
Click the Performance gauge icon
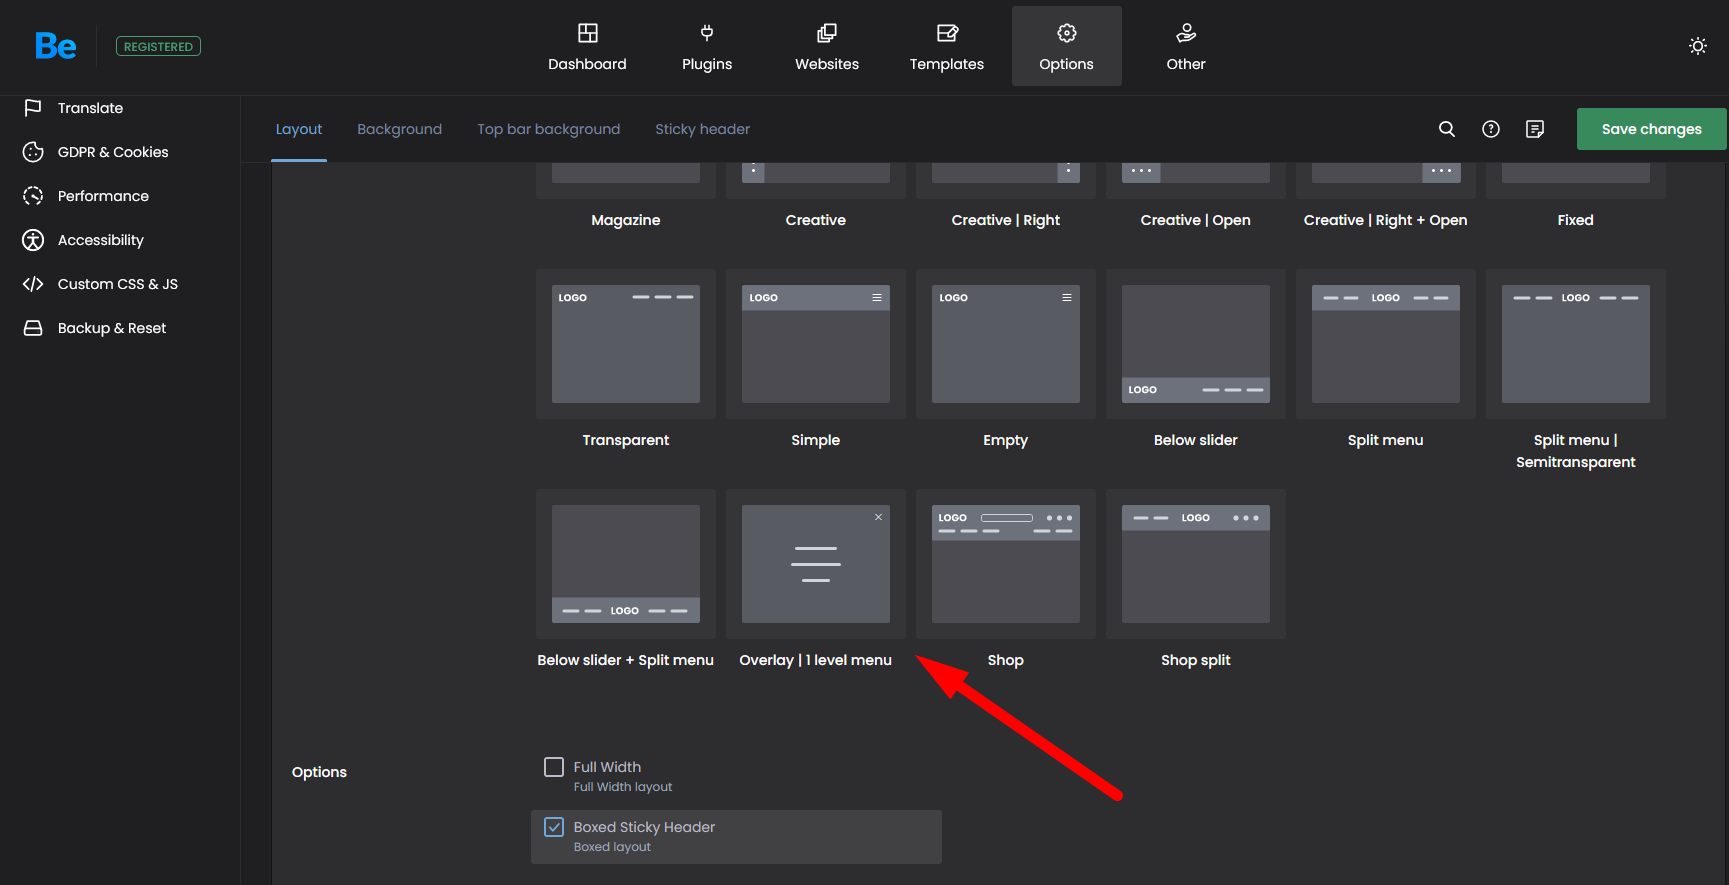pyautogui.click(x=33, y=196)
